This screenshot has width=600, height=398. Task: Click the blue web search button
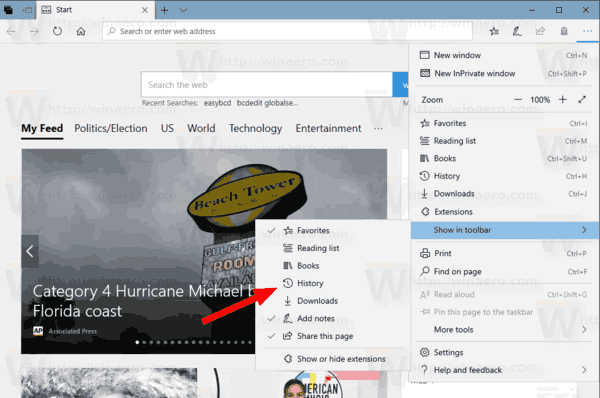pos(401,85)
